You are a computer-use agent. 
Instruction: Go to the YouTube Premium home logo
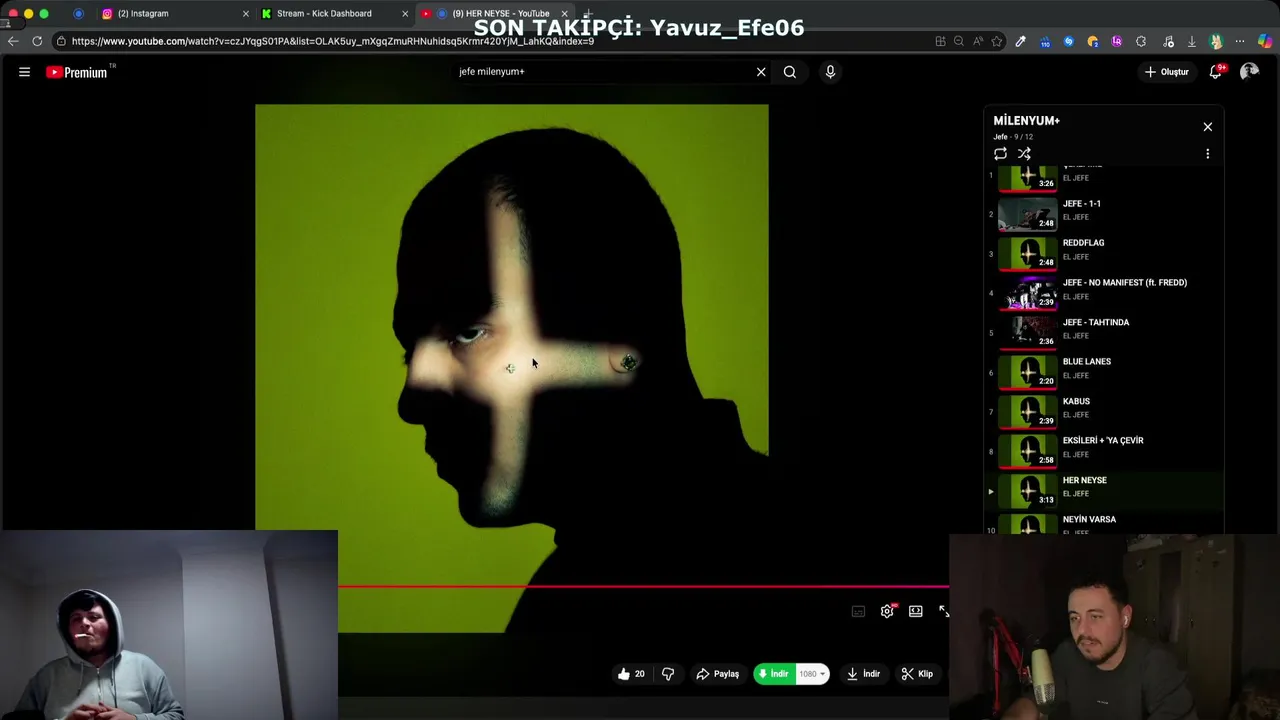(x=77, y=72)
